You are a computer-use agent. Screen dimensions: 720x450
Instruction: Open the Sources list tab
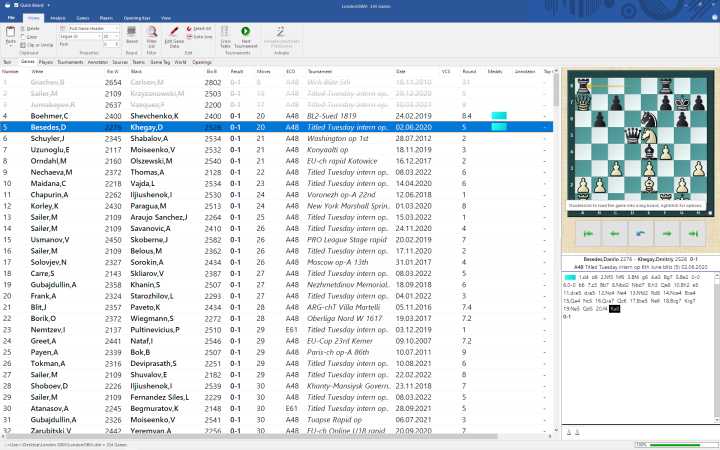coord(120,62)
